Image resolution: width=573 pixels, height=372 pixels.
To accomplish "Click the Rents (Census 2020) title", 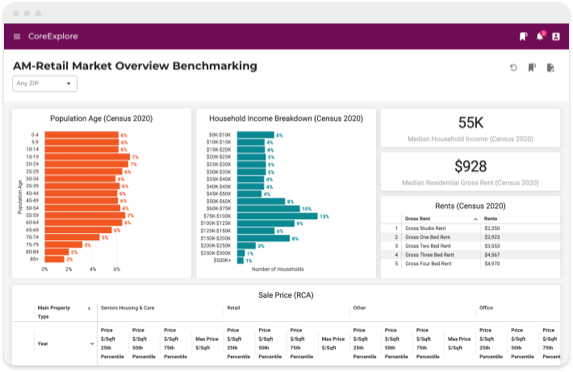I will [x=470, y=206].
